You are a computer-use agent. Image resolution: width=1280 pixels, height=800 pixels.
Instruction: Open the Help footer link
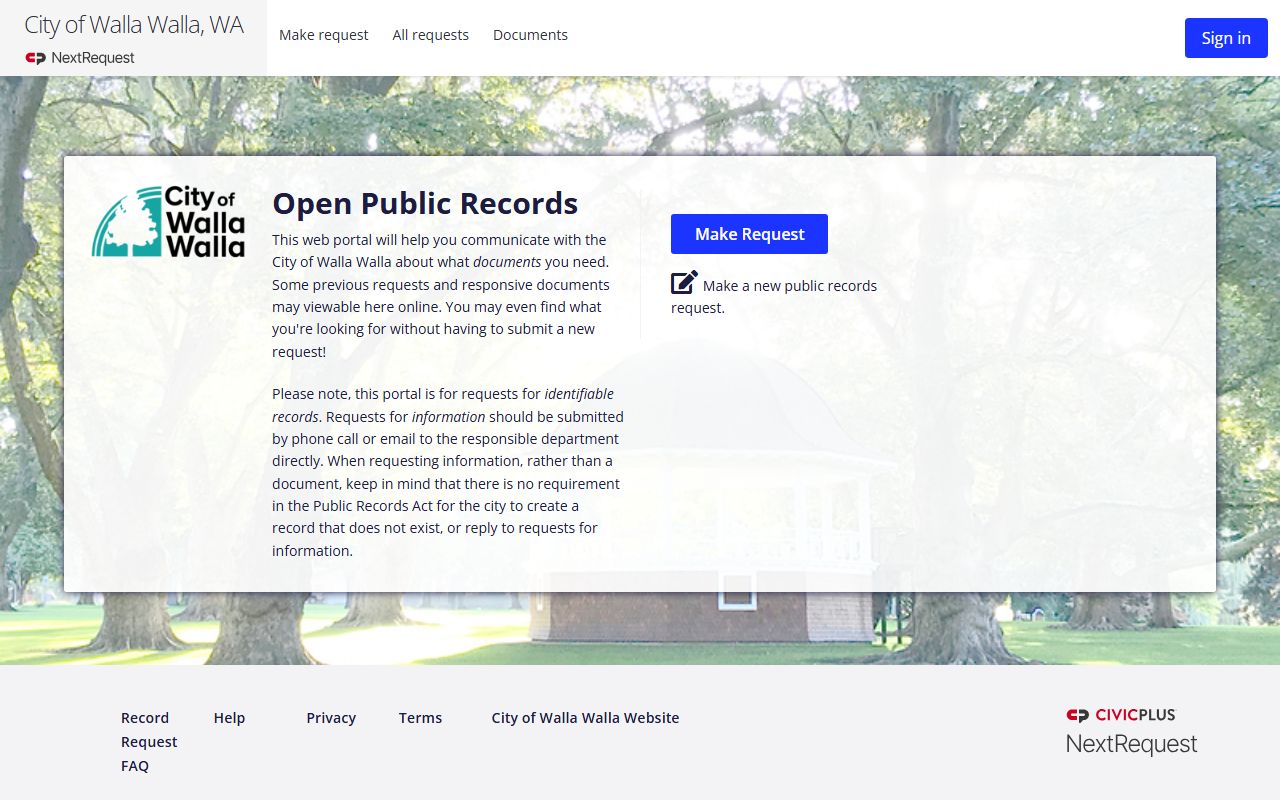229,718
